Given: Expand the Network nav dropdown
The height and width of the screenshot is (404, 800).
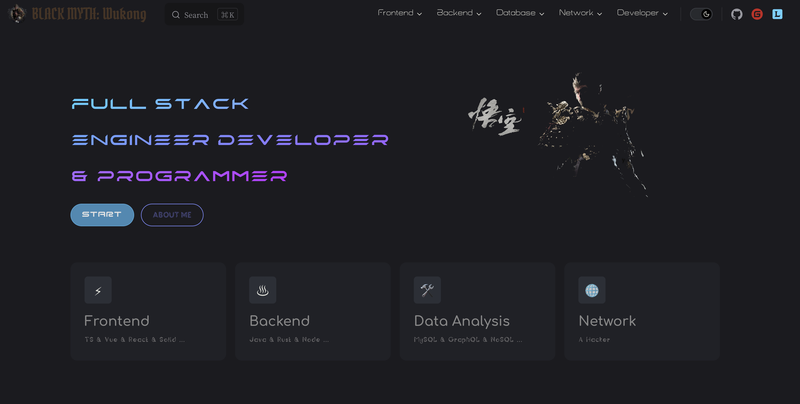Looking at the screenshot, I should 580,13.
